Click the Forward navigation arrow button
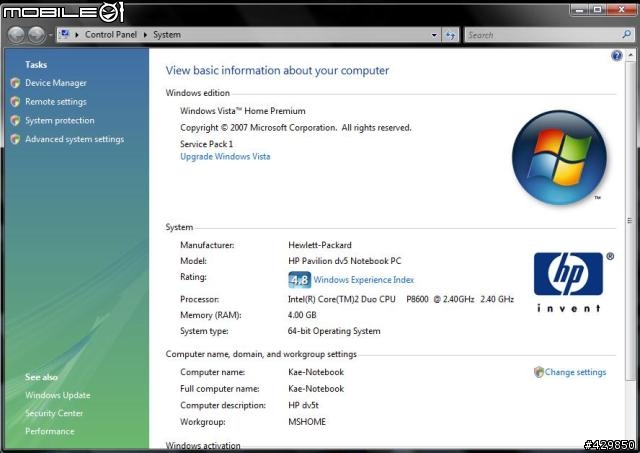Viewport: 640px width, 453px height. [36, 35]
